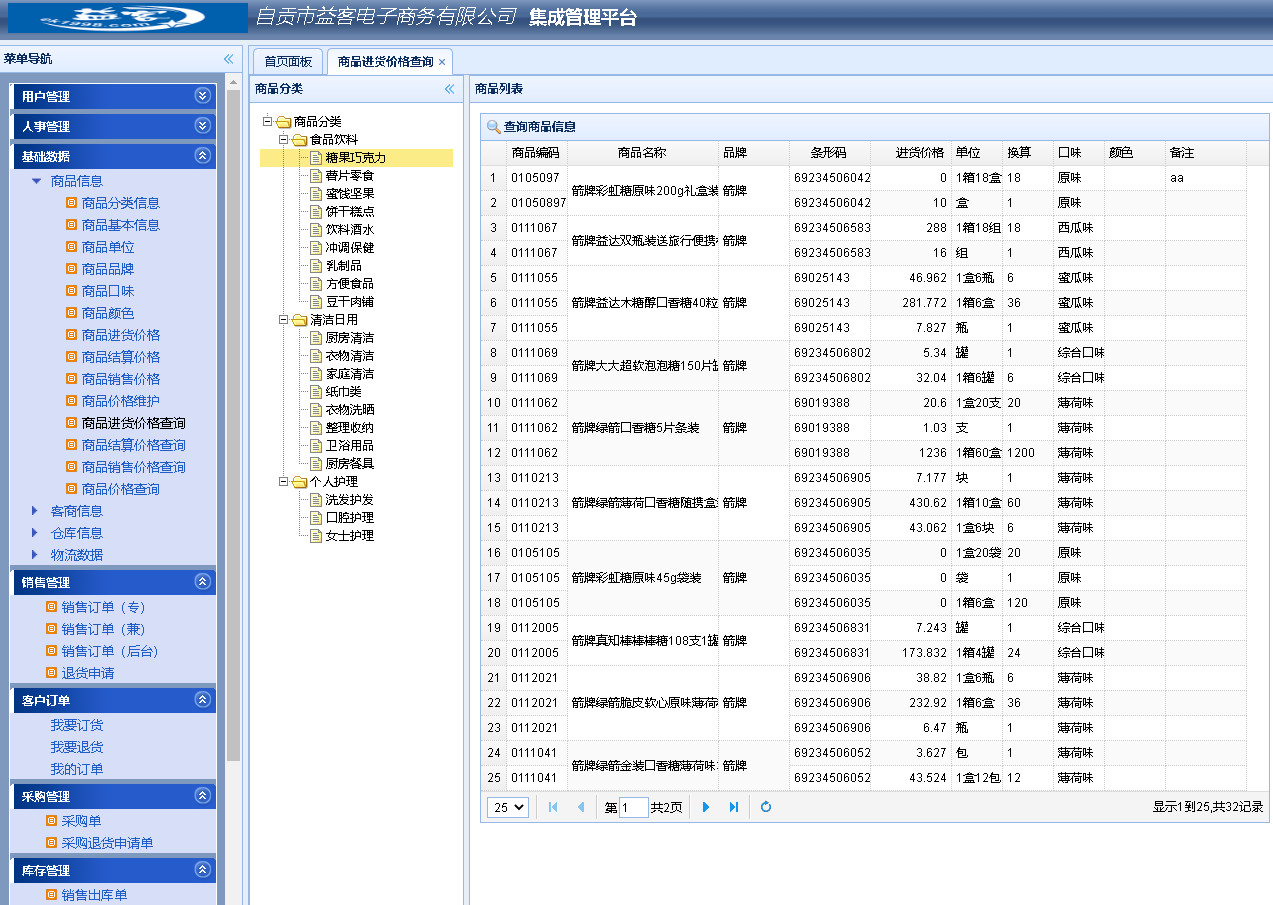The image size is (1273, 905).
Task: Expand the 客商信息 menu group
Action: [x=36, y=511]
